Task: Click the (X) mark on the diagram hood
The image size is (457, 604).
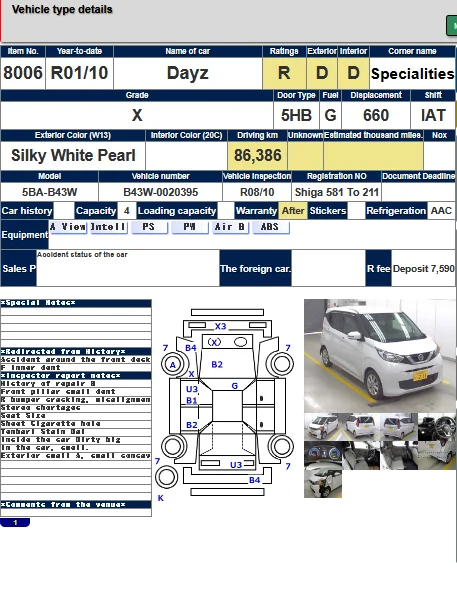Action: coord(214,342)
